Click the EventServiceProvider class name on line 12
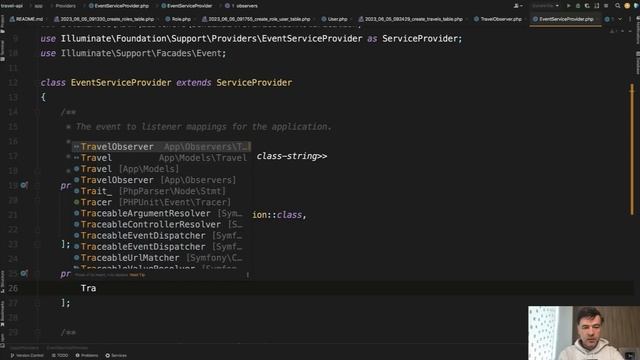 click(x=121, y=82)
